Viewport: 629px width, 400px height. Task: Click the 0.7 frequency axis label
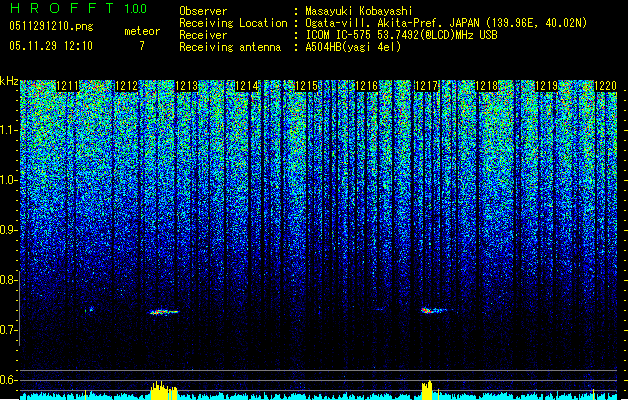point(9,330)
